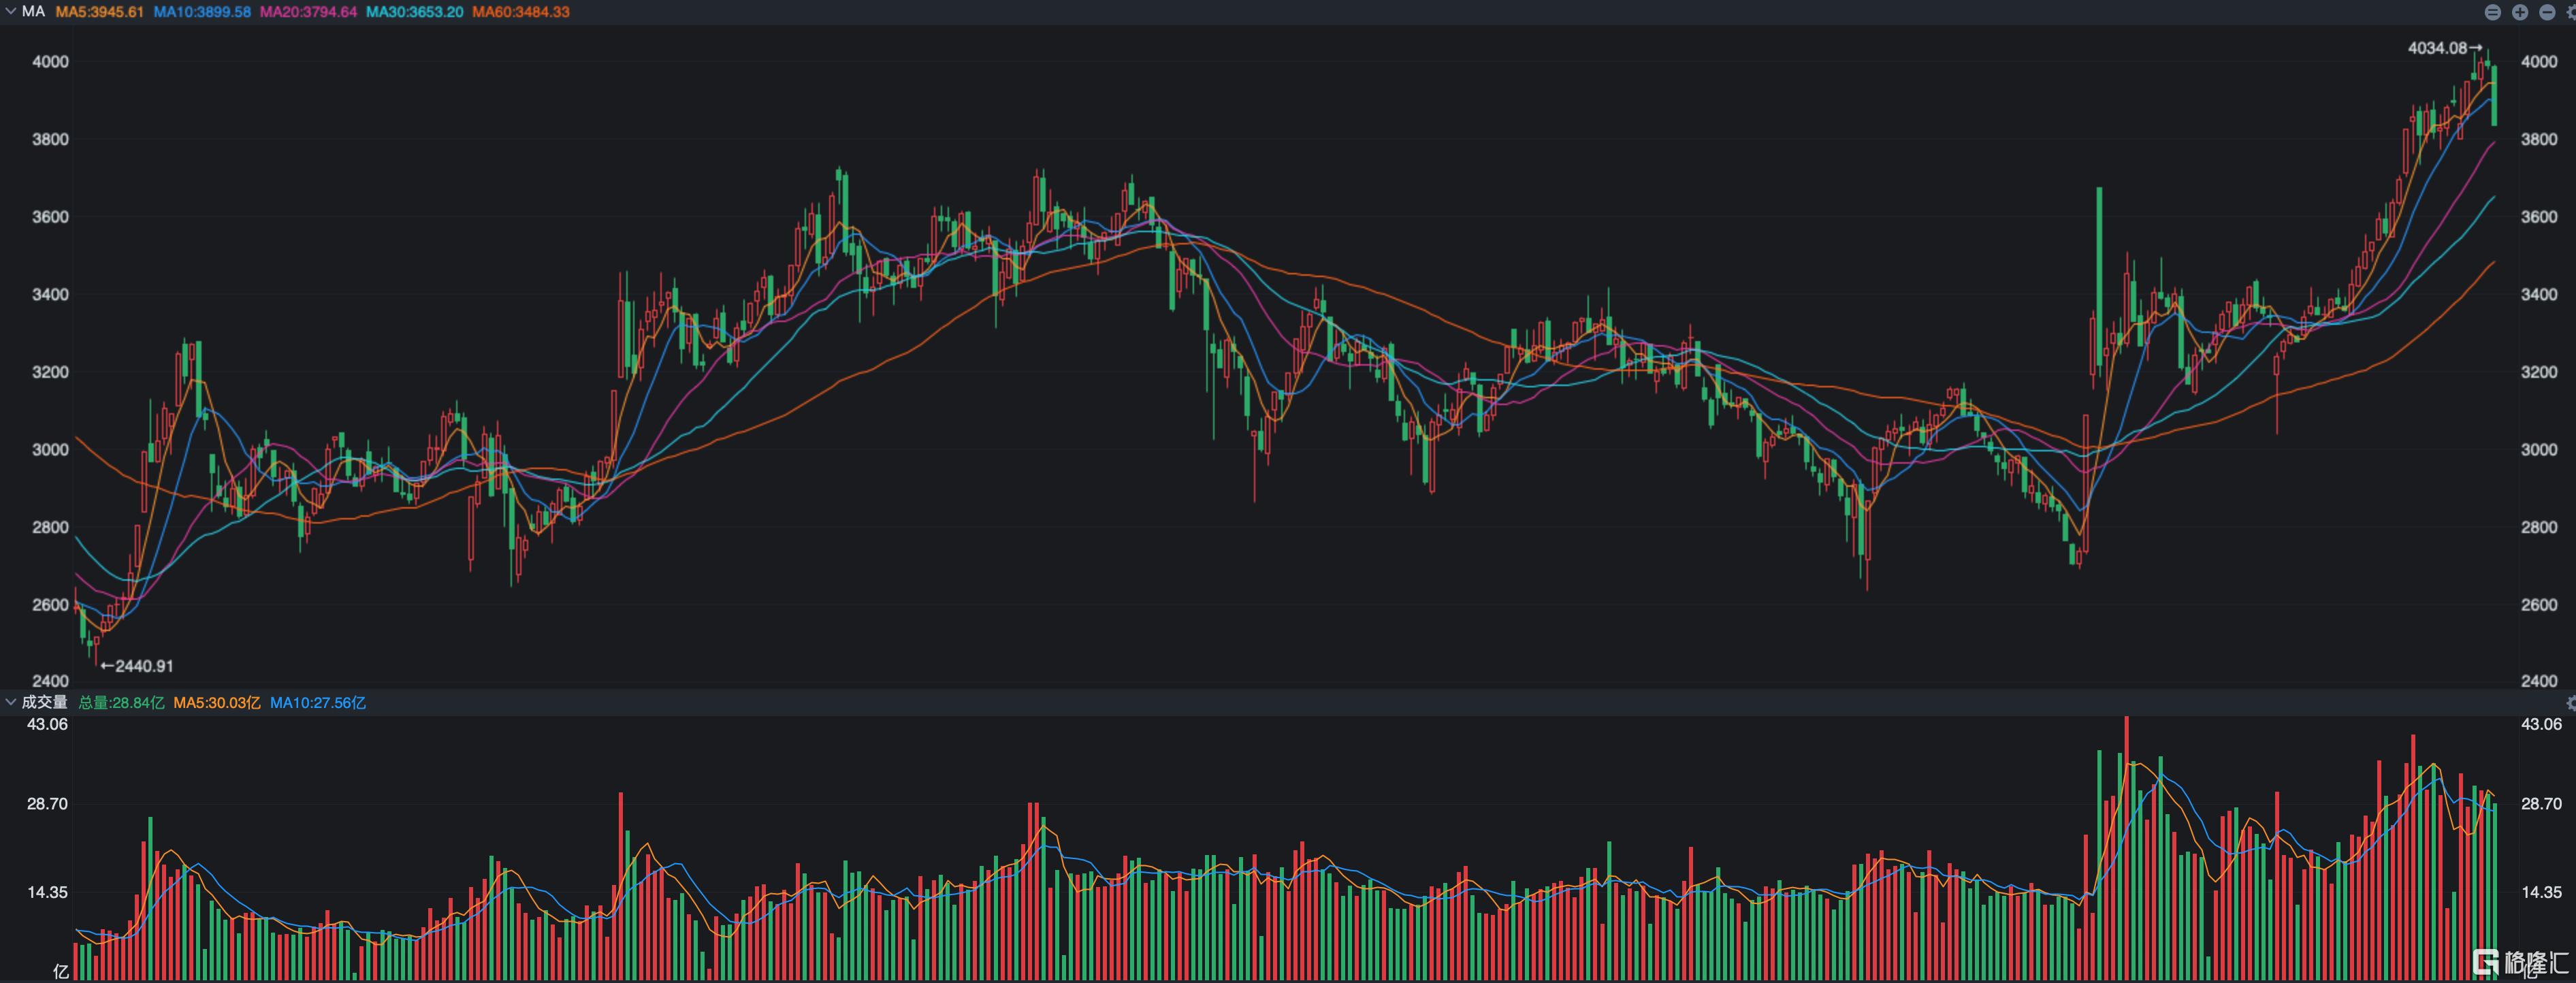This screenshot has height=983, width=2576.
Task: Click the volume MA5:30.03亿 label
Action: (217, 703)
